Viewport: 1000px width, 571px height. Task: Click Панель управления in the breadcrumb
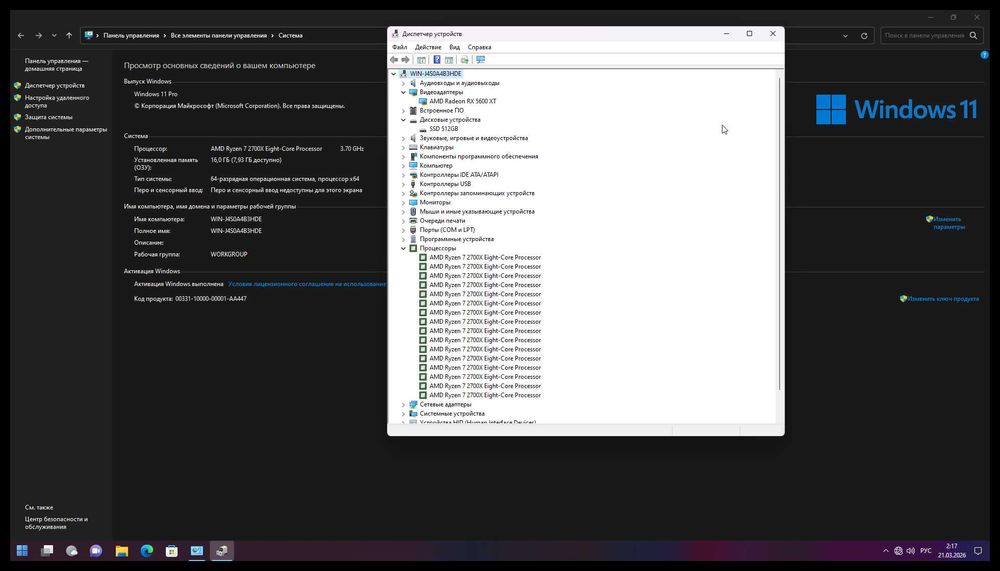[x=131, y=36]
